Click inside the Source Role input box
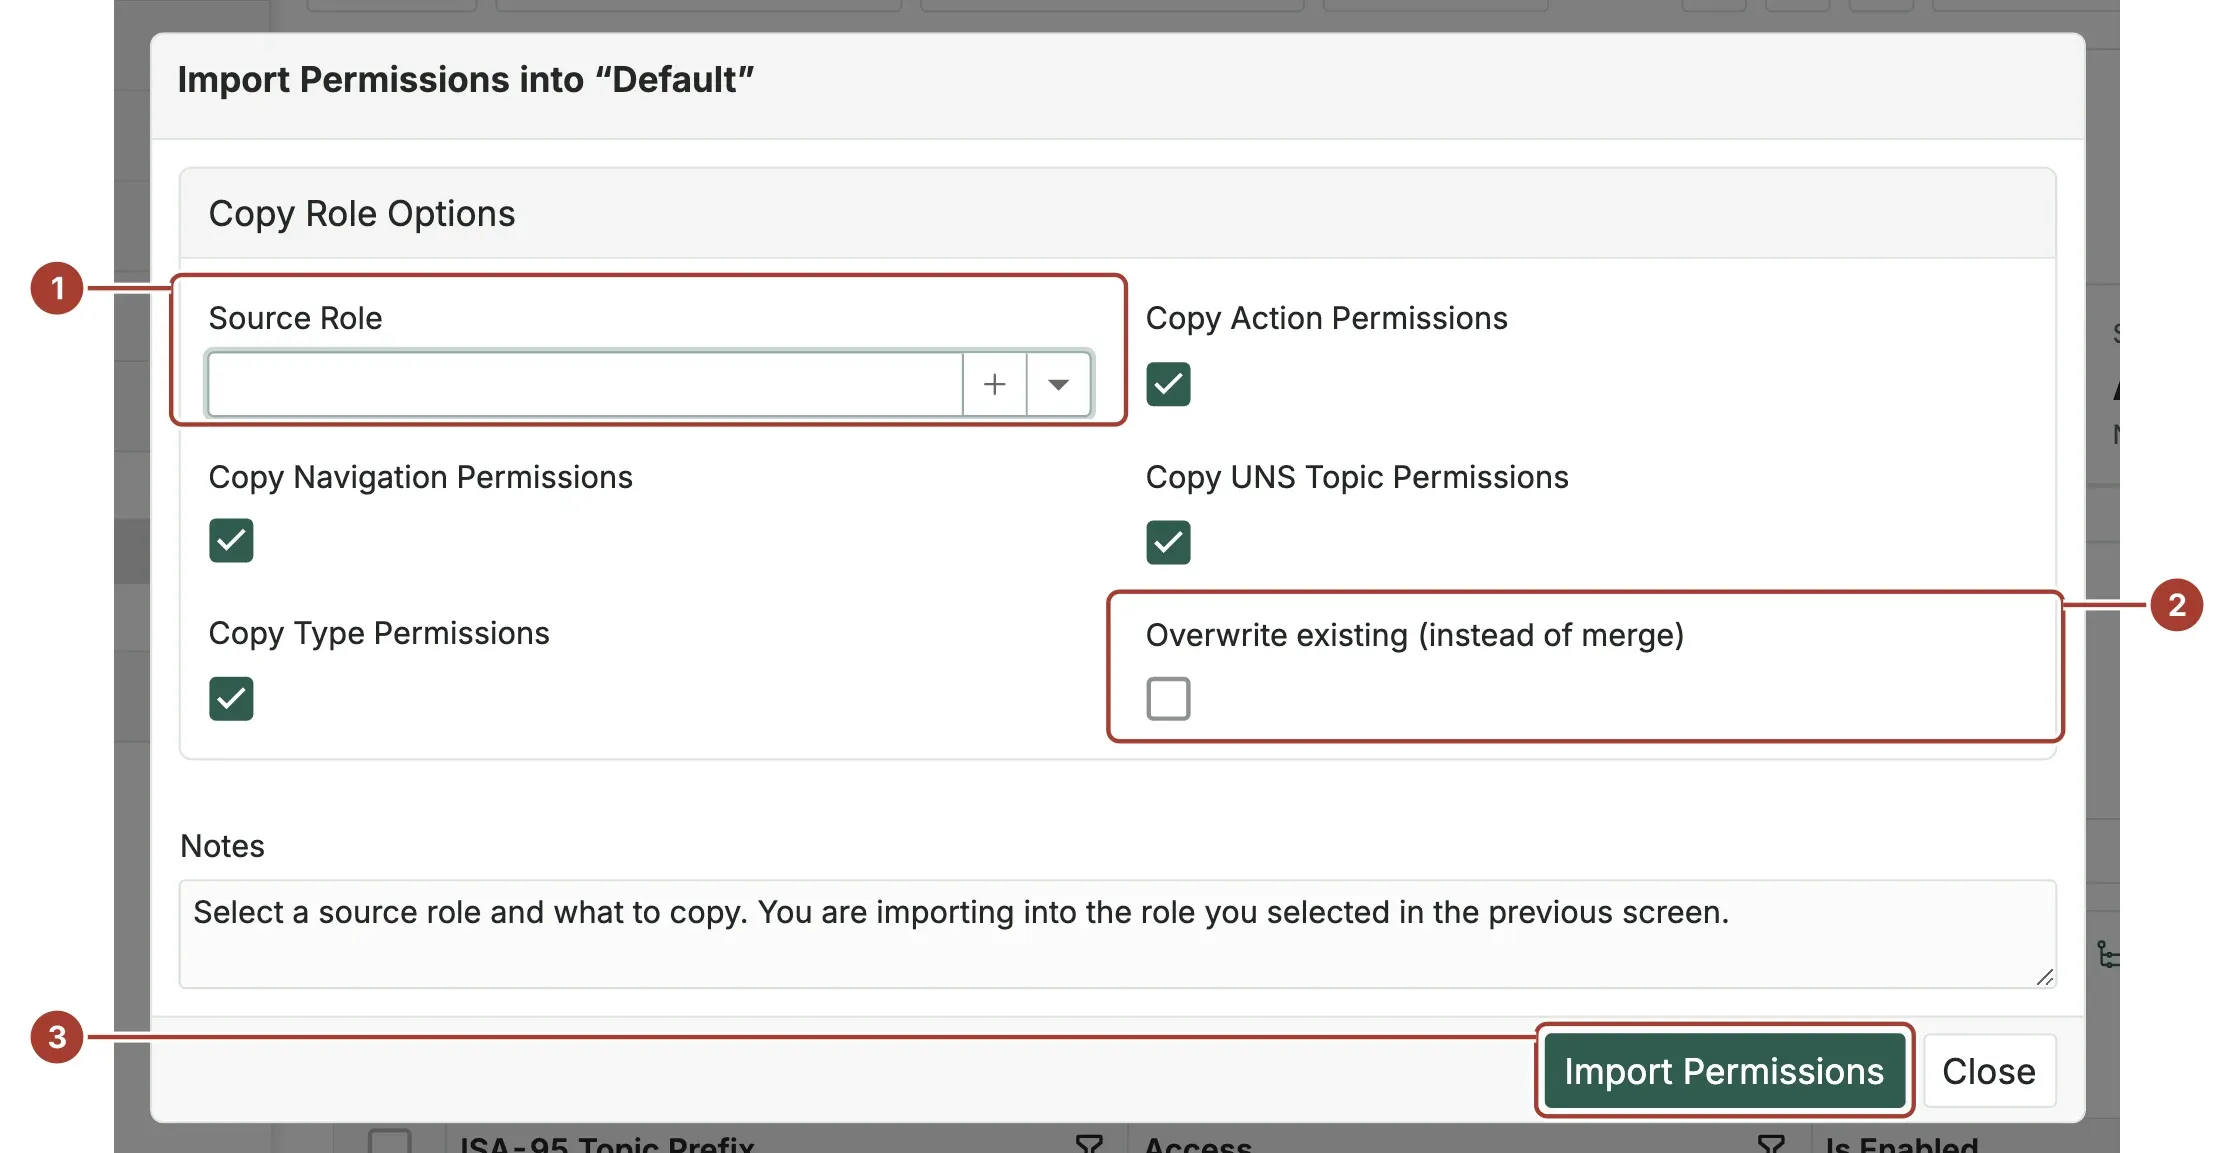Screen dimensions: 2234x1153 coord(585,384)
